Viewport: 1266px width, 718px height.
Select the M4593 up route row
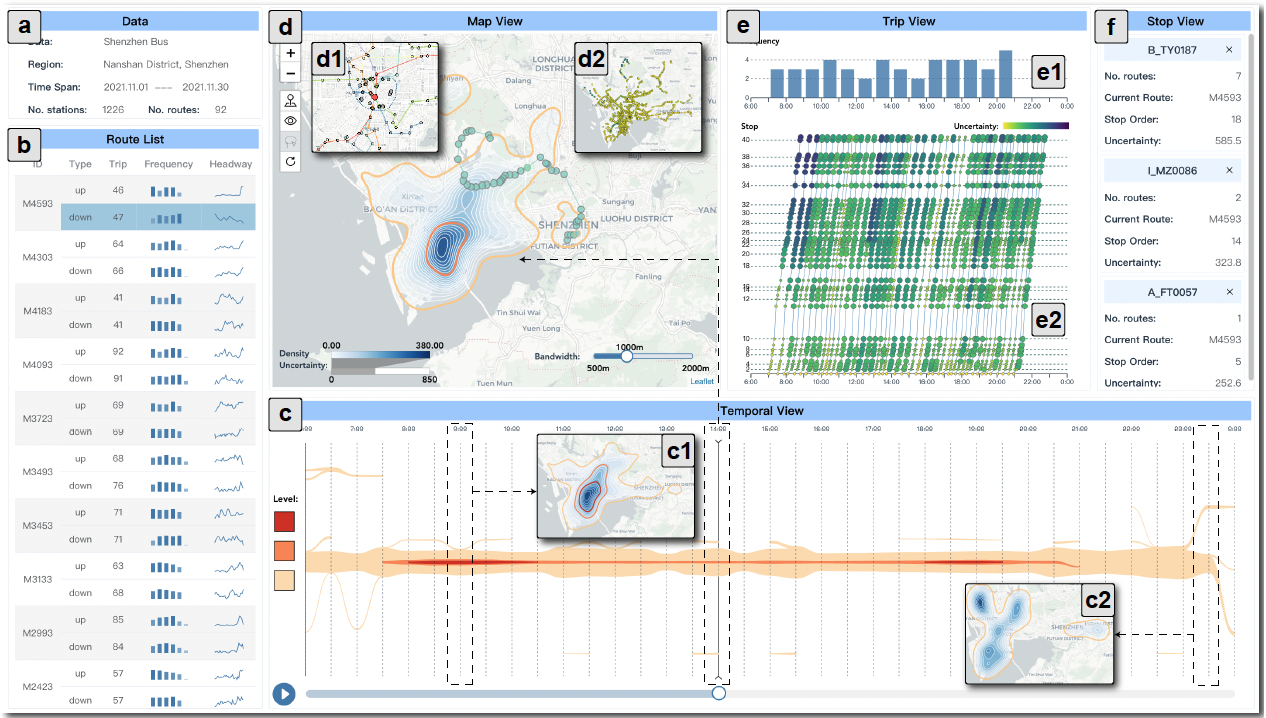[x=158, y=189]
